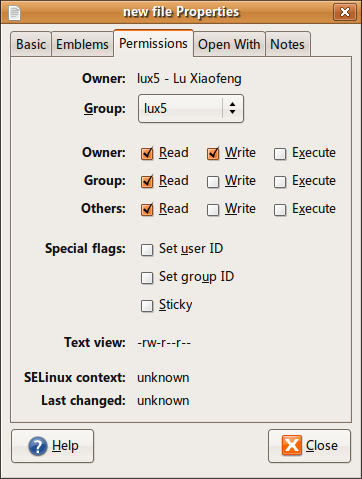Enable the Others Execute permission

[280, 210]
